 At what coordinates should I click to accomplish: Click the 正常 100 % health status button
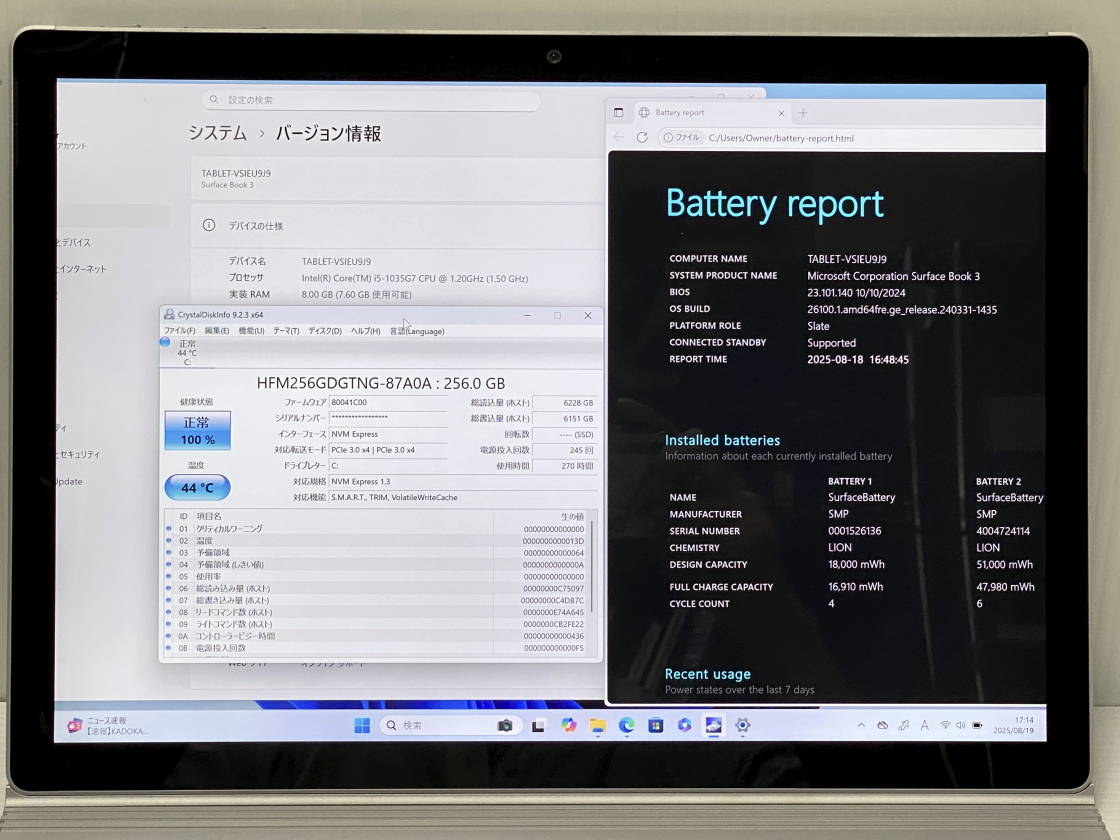[197, 431]
